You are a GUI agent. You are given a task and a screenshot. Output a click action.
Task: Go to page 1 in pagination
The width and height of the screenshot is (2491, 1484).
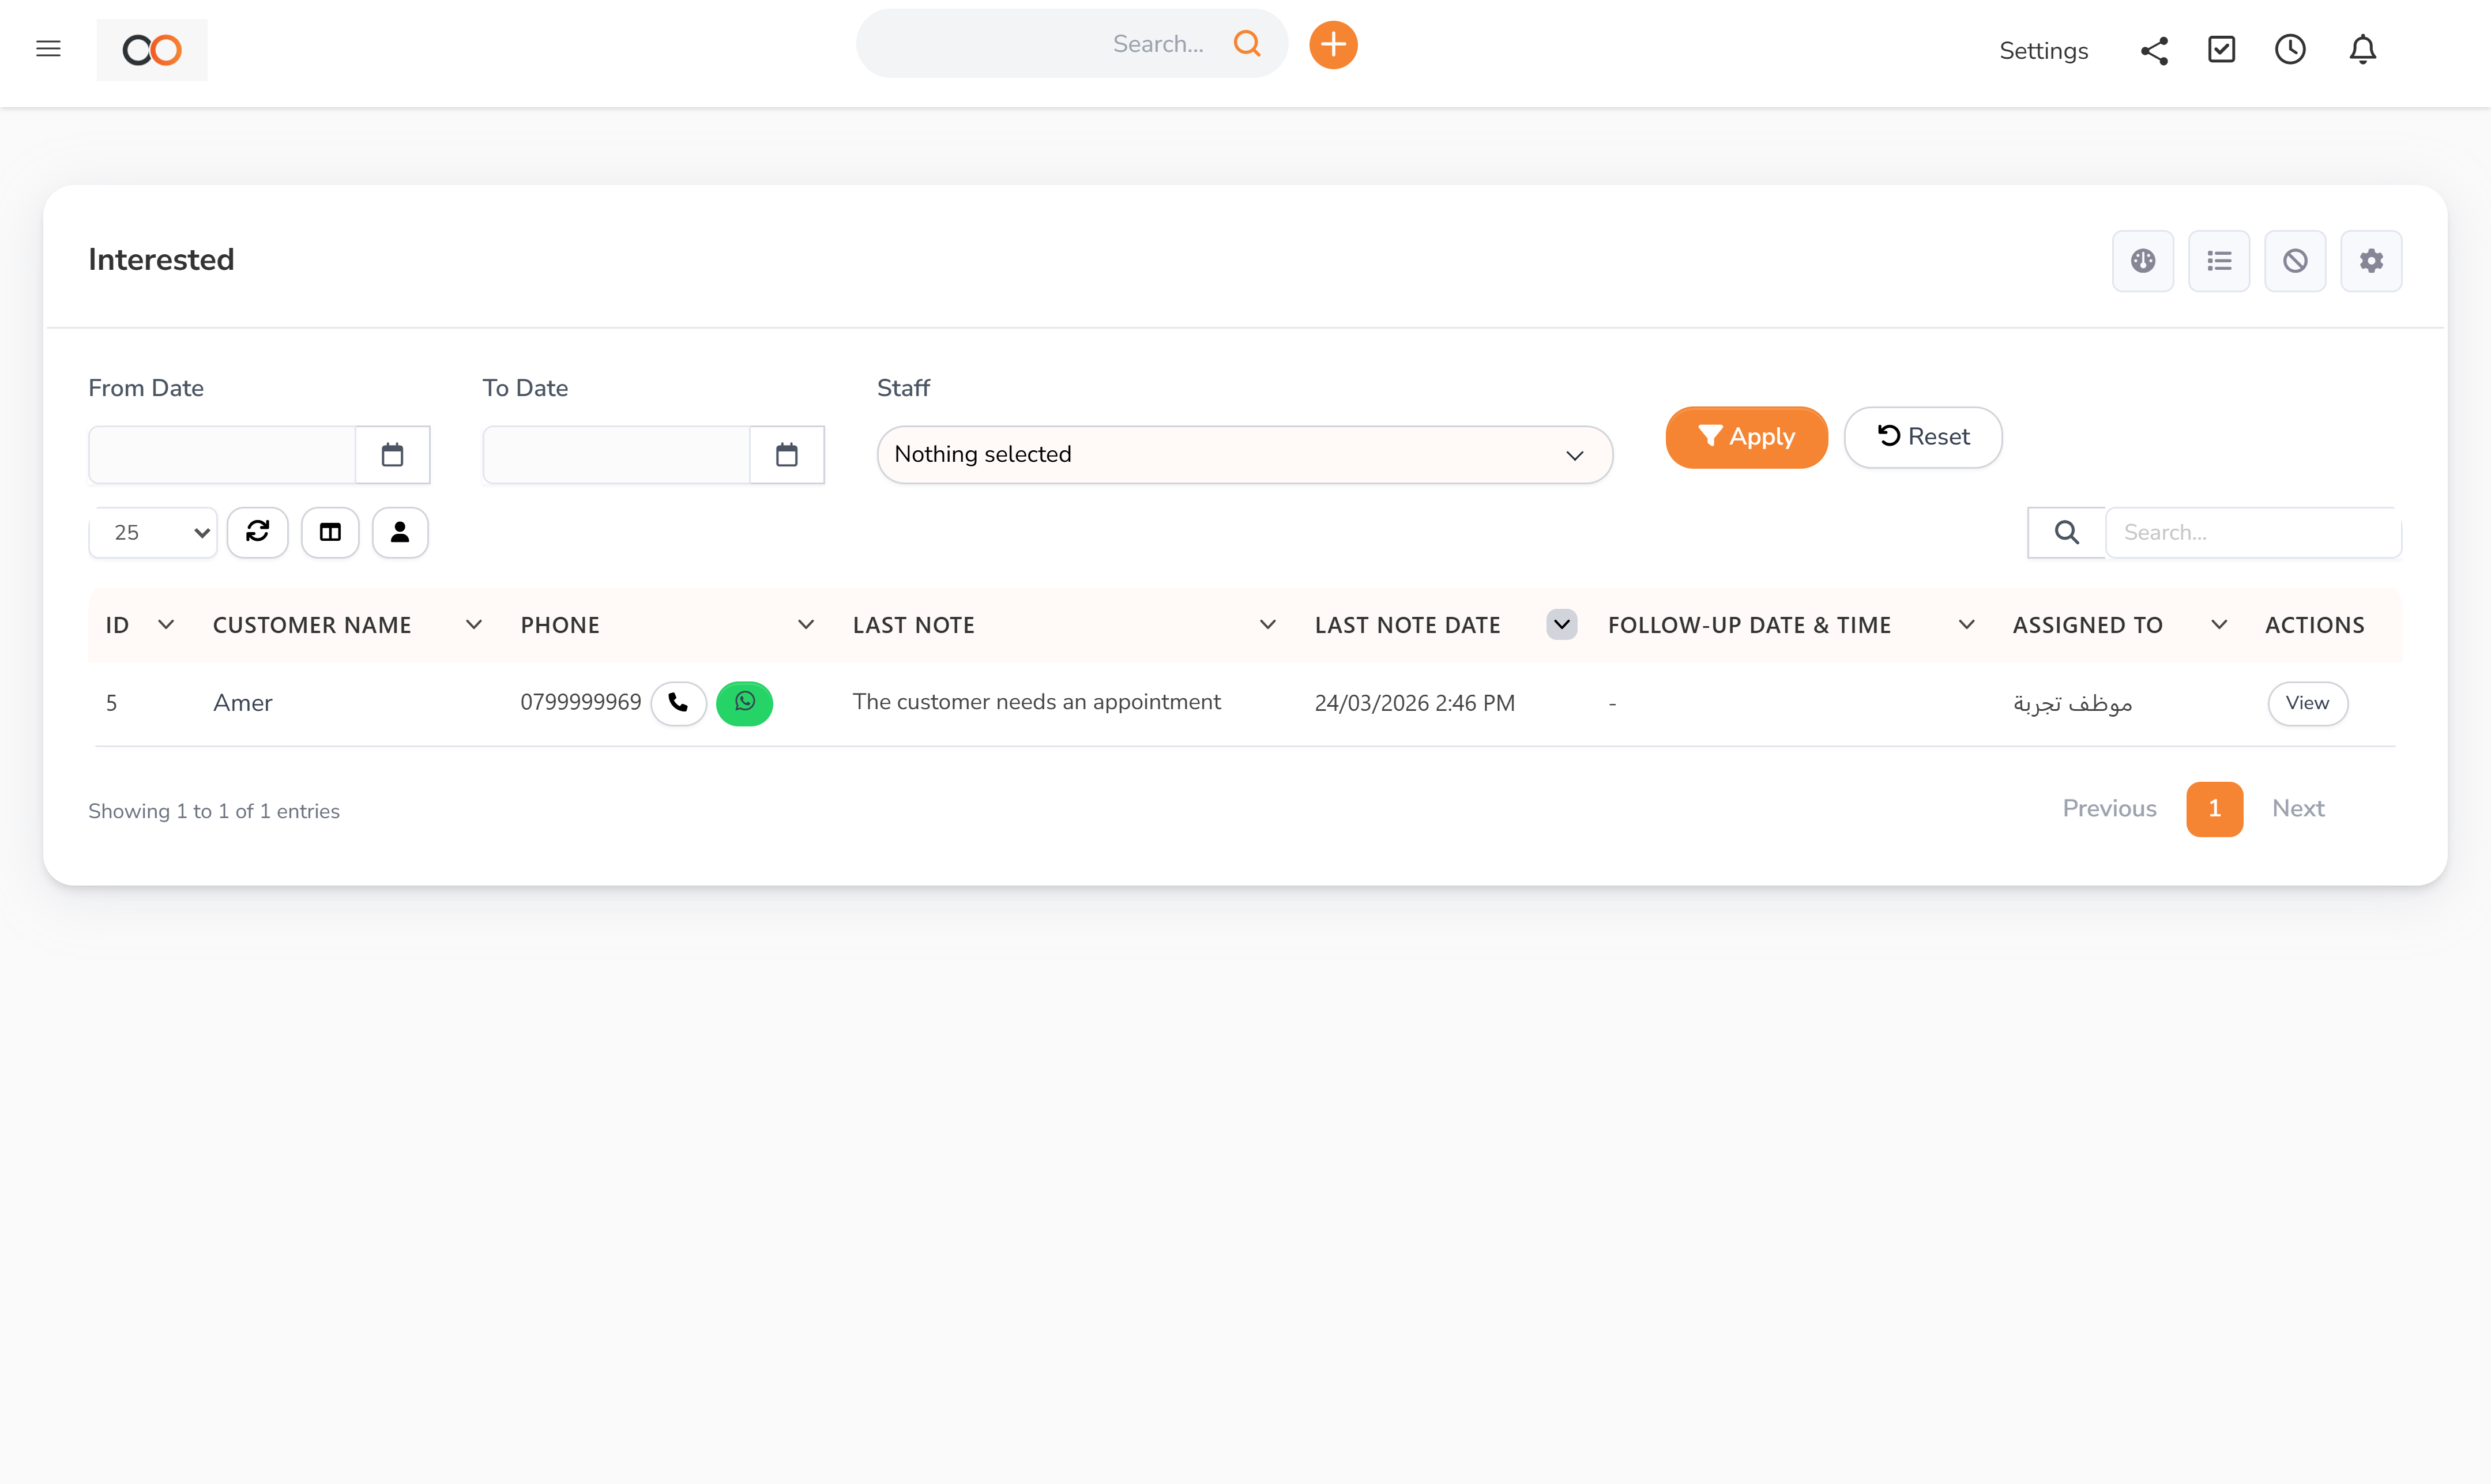2214,808
